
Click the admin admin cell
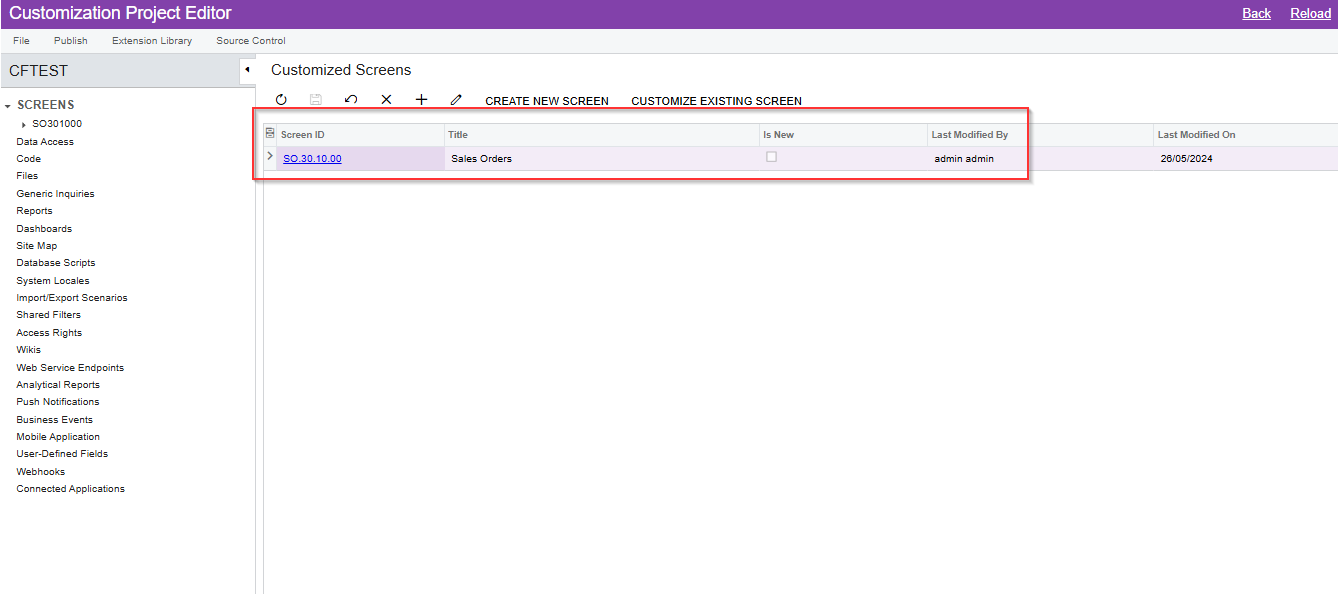coord(1040,158)
